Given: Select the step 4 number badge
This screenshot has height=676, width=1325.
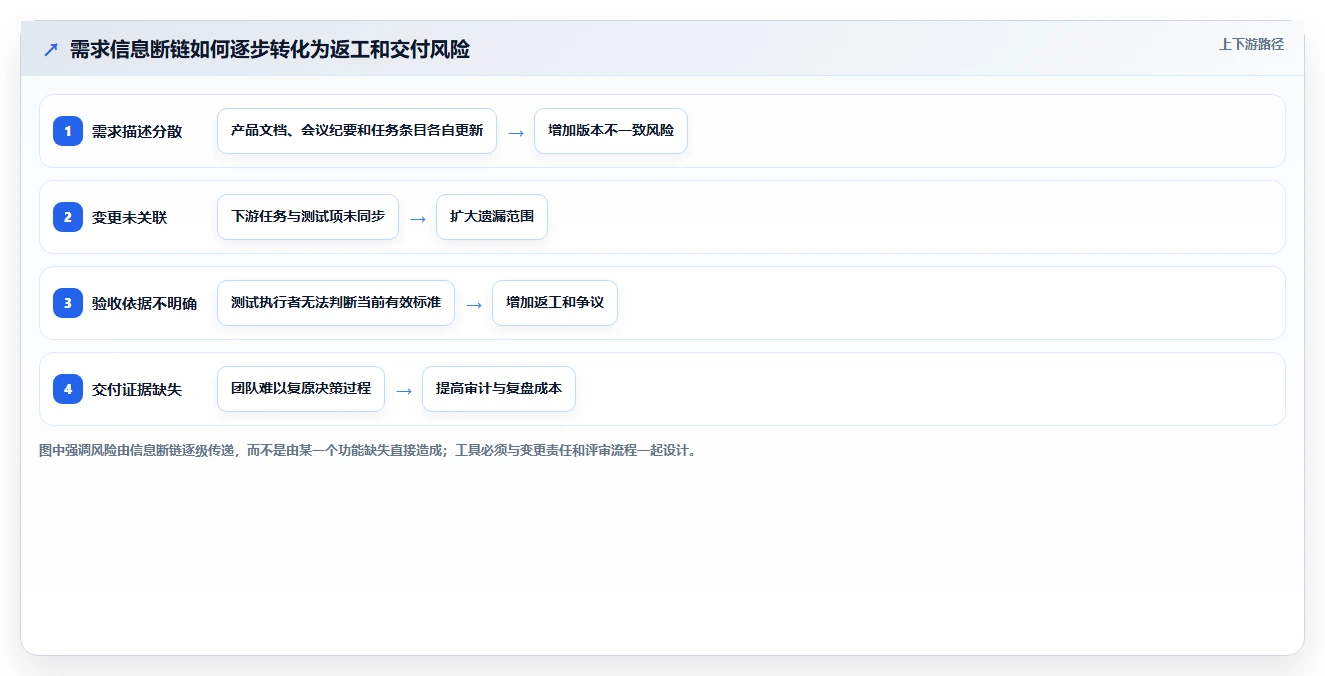Looking at the screenshot, I should (x=68, y=389).
